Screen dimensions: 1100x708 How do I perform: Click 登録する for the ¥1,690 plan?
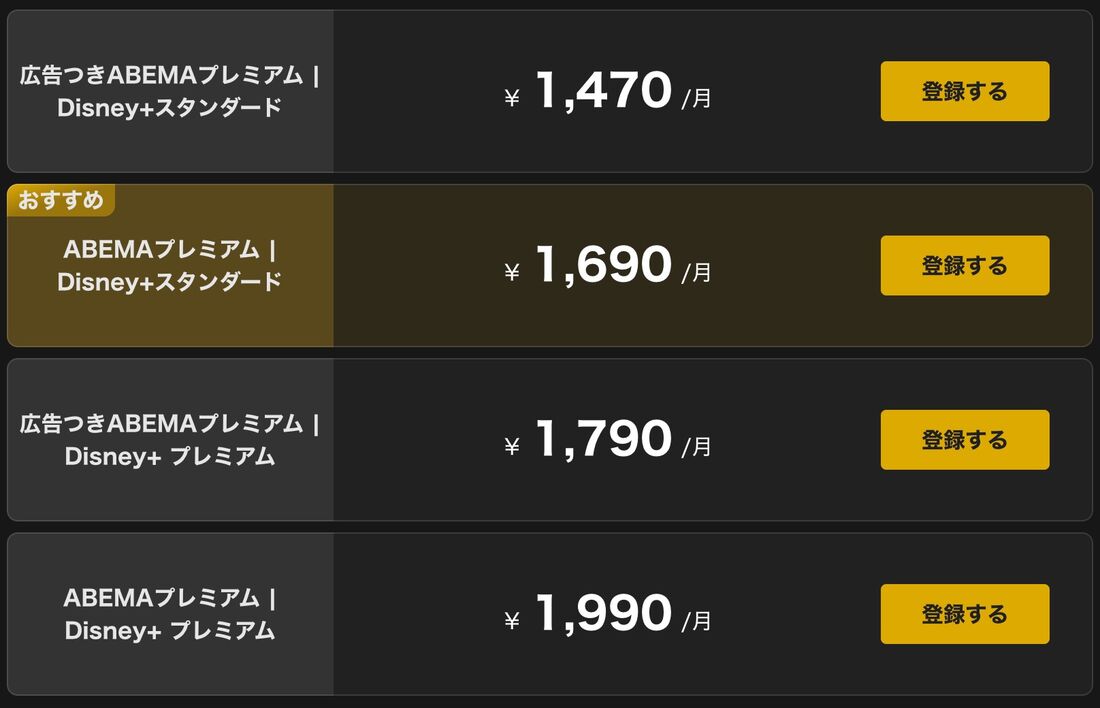click(965, 265)
